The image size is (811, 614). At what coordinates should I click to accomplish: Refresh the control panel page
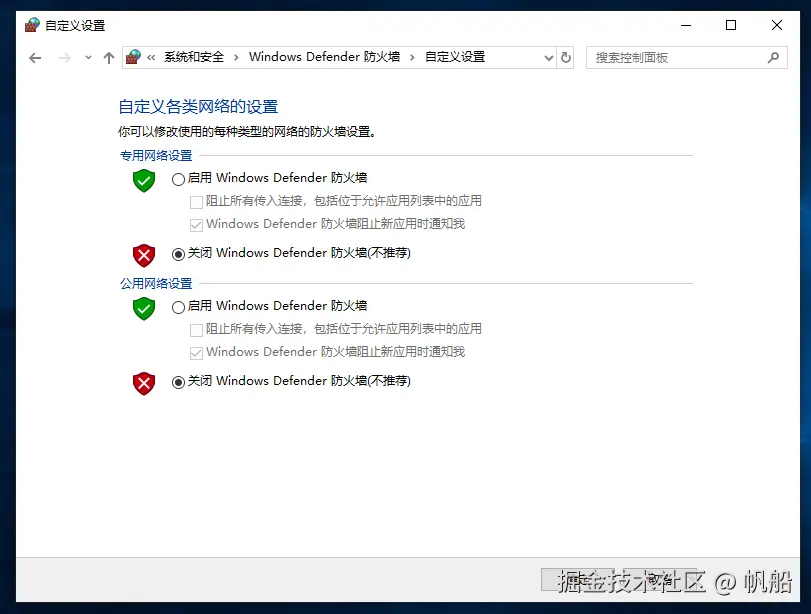tap(566, 57)
